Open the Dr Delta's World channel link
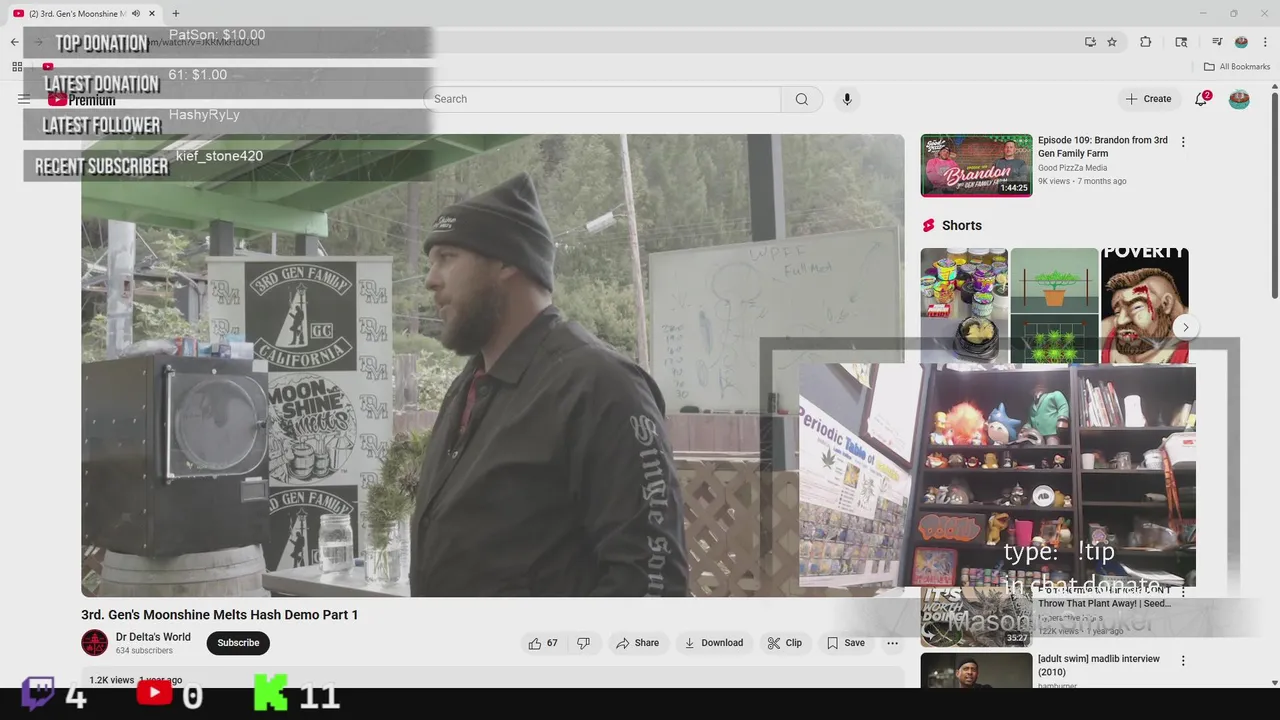Viewport: 1280px width, 720px height. pyautogui.click(x=153, y=637)
